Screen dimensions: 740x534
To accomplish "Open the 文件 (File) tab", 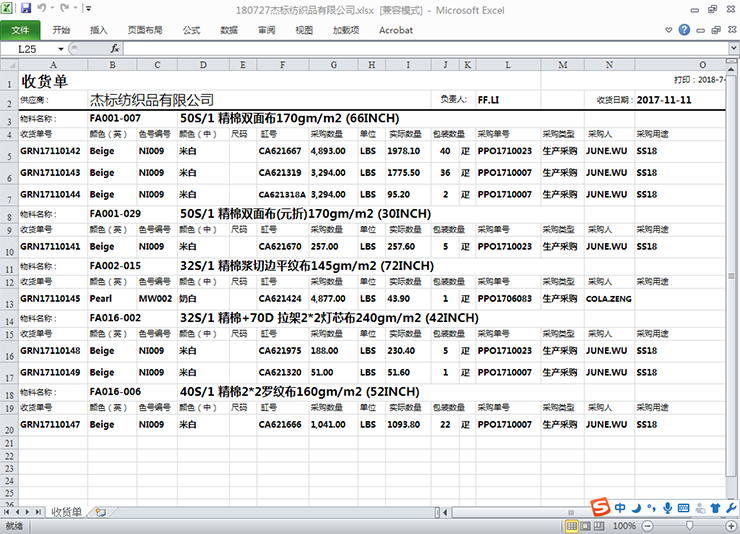I will tap(20, 30).
